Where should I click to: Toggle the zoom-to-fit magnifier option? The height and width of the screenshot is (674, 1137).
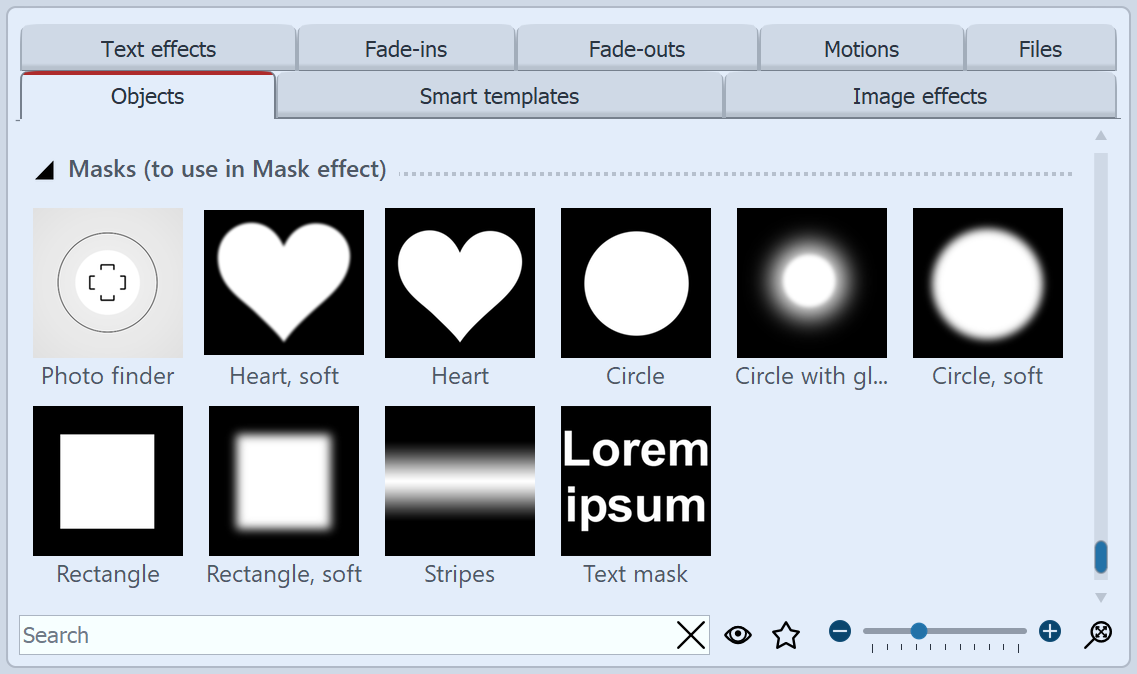[x=1097, y=634]
